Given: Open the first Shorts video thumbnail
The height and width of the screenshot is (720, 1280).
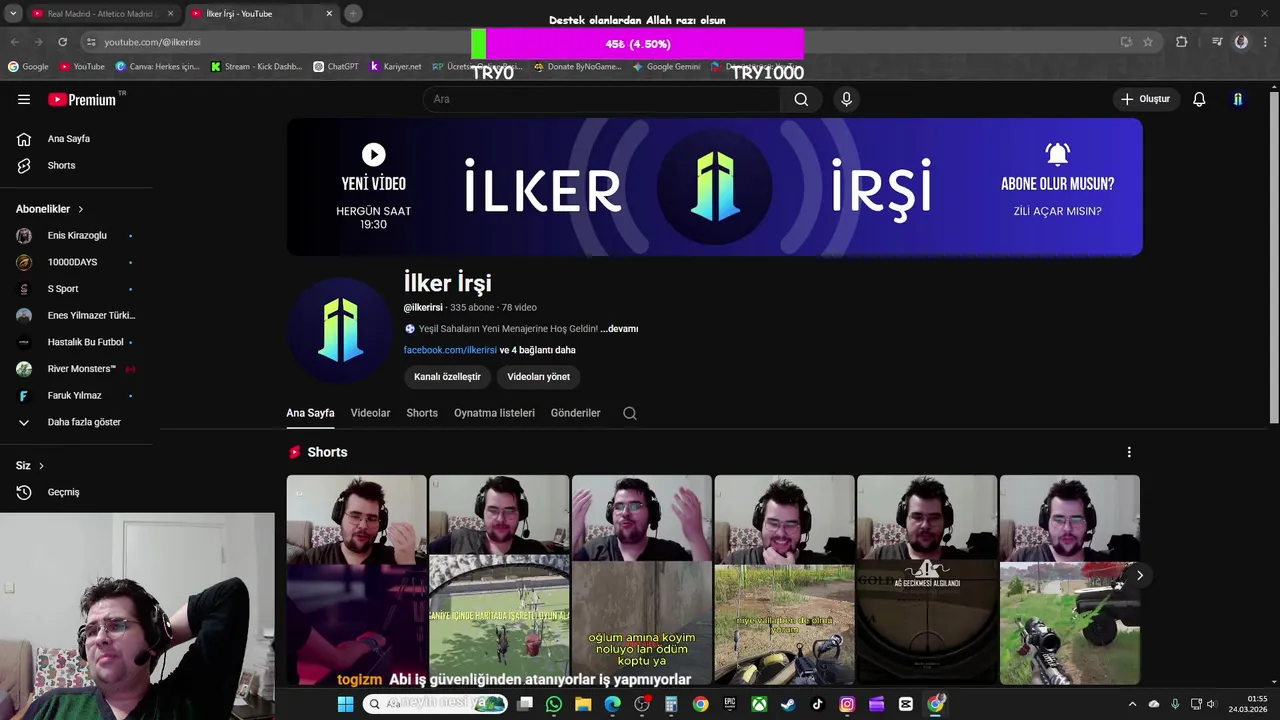Looking at the screenshot, I should point(356,580).
